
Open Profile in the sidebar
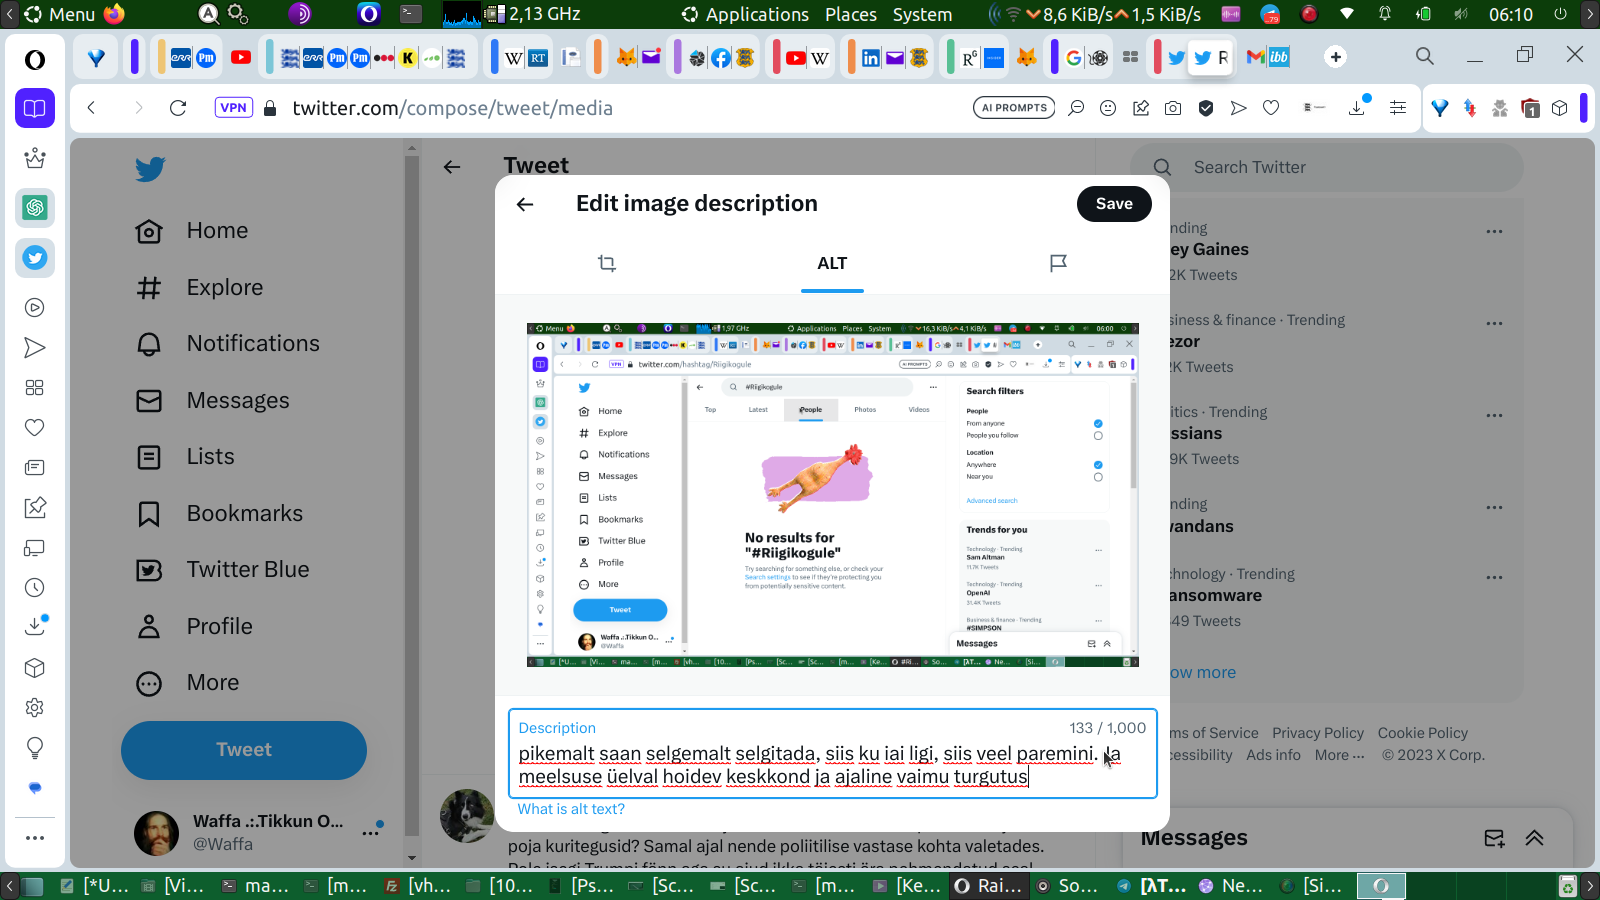pyautogui.click(x=194, y=627)
